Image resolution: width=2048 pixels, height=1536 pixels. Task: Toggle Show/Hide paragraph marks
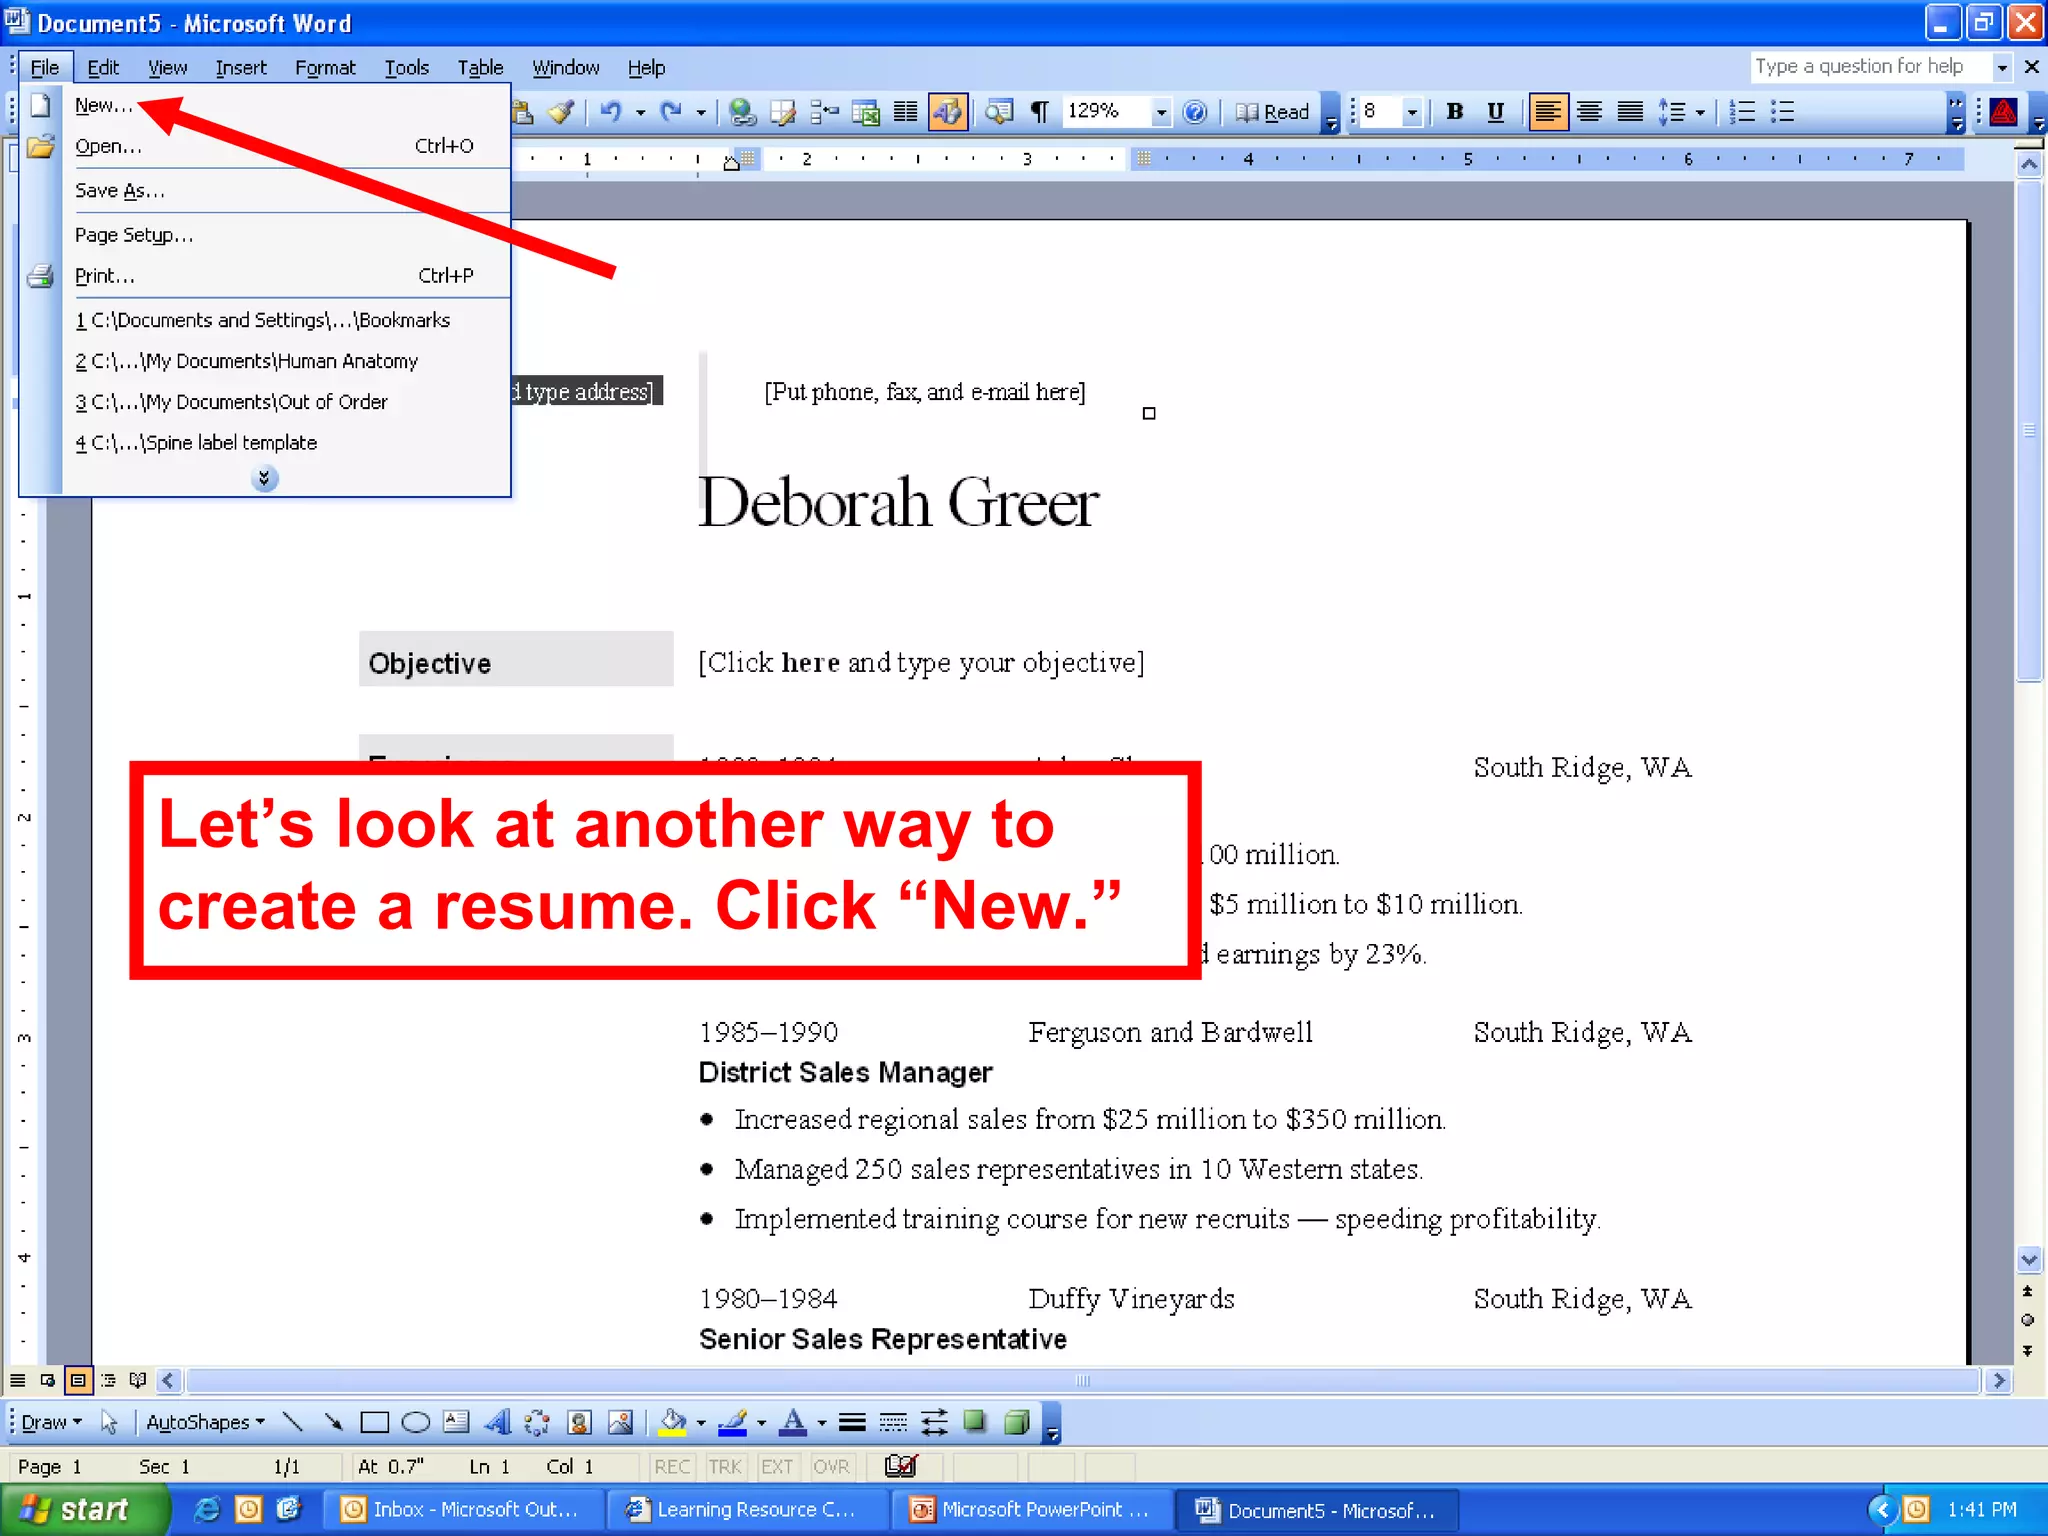(x=1039, y=112)
